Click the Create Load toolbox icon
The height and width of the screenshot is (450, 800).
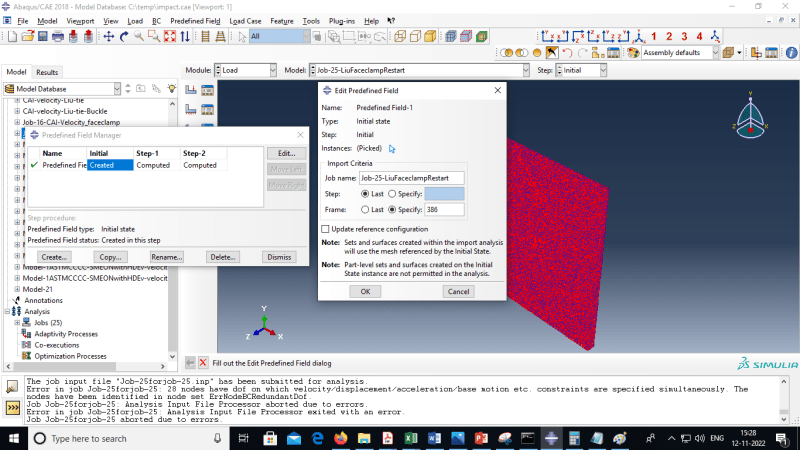tap(191, 90)
